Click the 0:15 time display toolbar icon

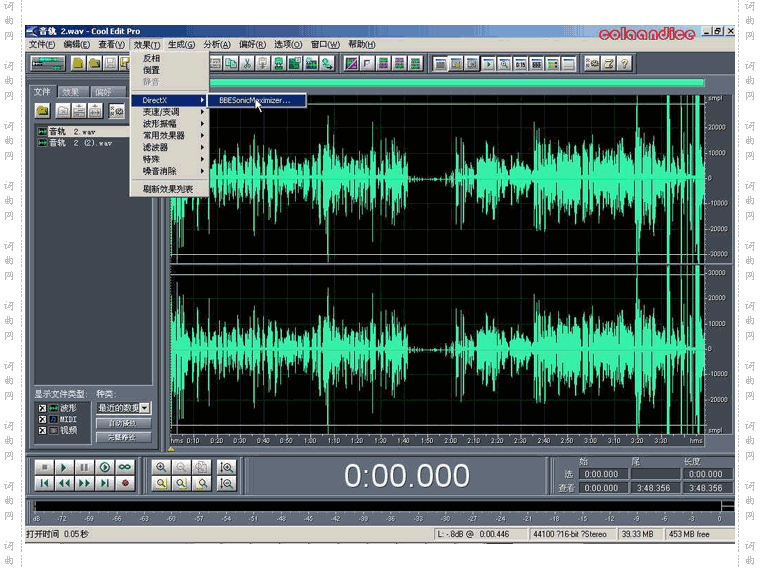click(x=521, y=64)
